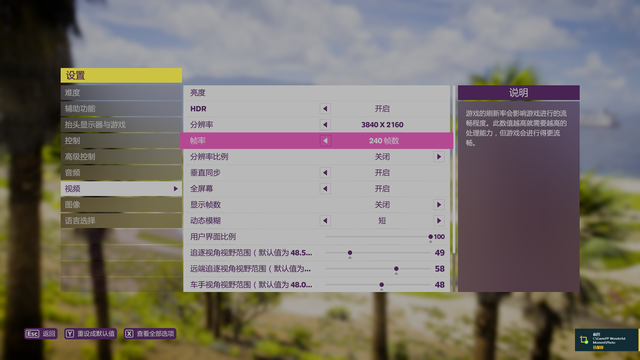Screen dimensions: 640x360
Task: Expand the 视频 category arrow
Action: coord(176,189)
